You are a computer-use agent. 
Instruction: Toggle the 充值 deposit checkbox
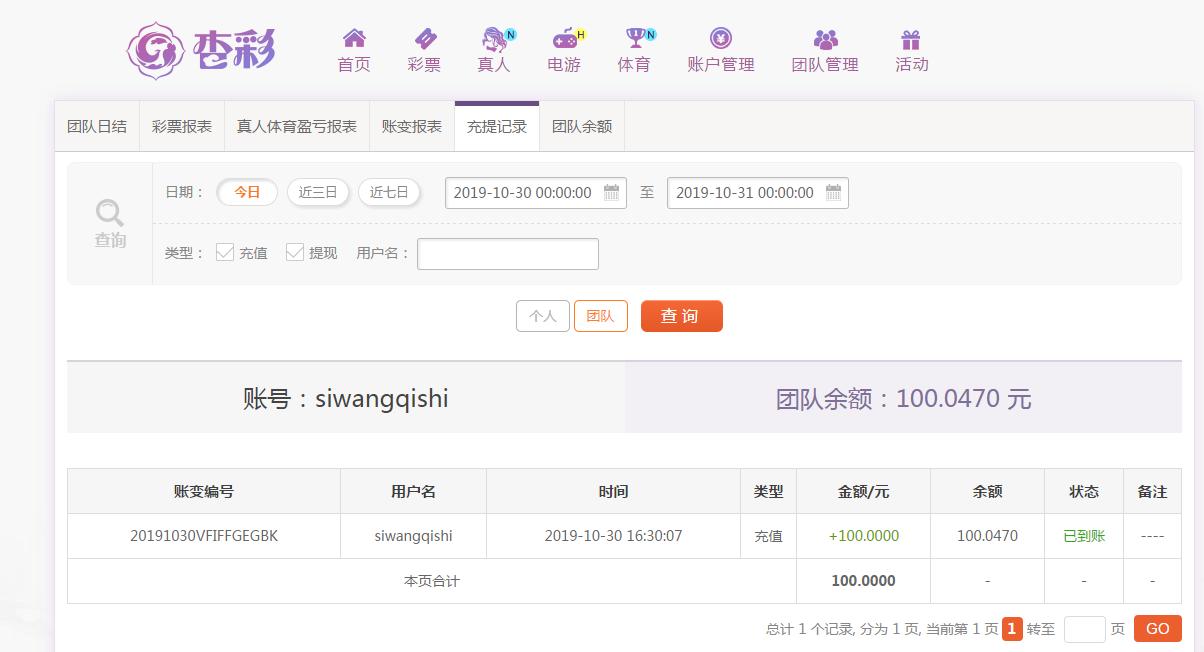coord(225,252)
